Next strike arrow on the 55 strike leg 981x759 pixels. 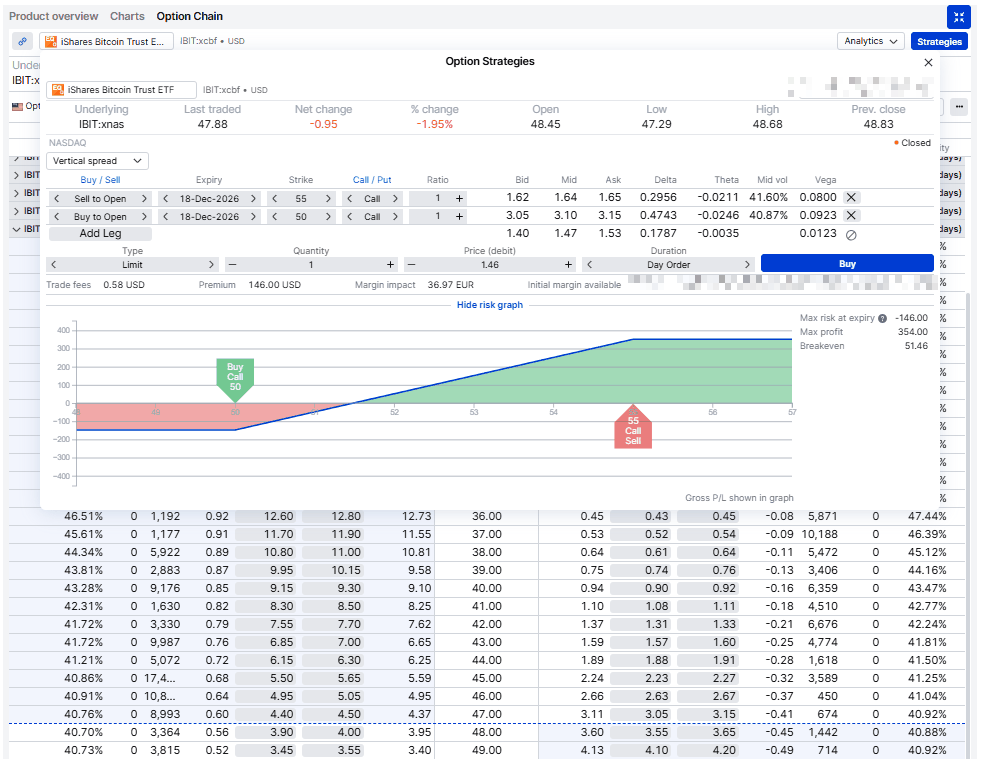pyautogui.click(x=328, y=198)
